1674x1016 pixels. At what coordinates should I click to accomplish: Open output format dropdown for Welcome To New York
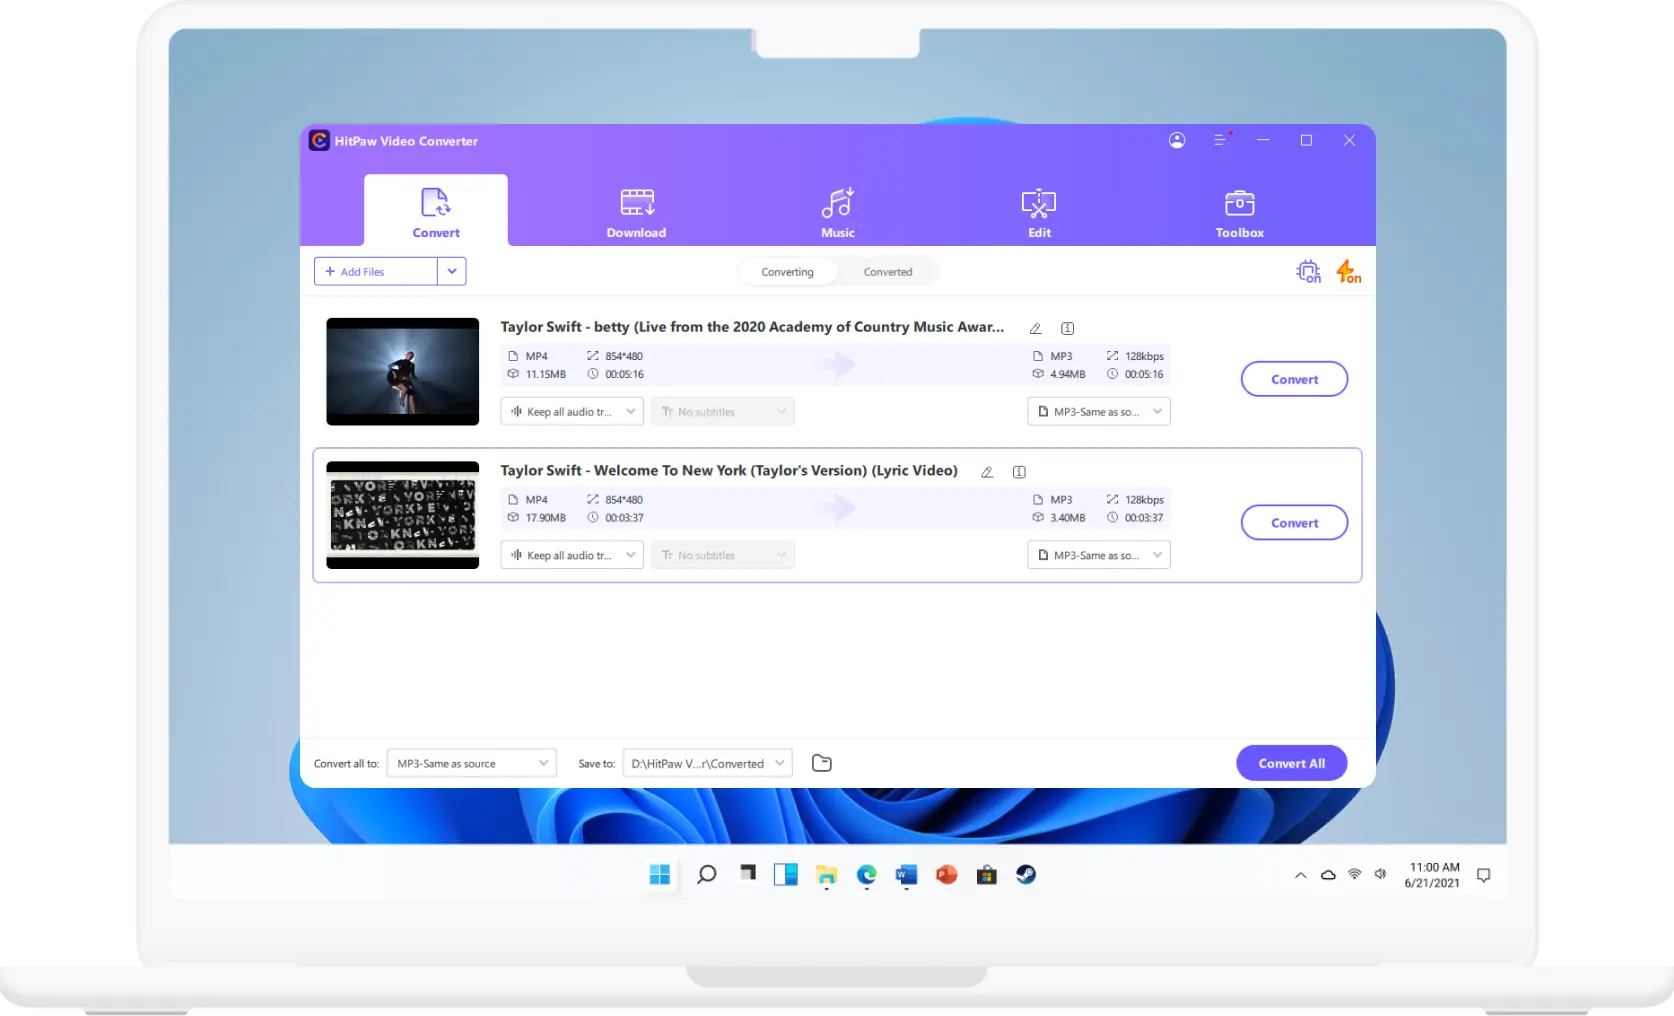coord(1099,555)
